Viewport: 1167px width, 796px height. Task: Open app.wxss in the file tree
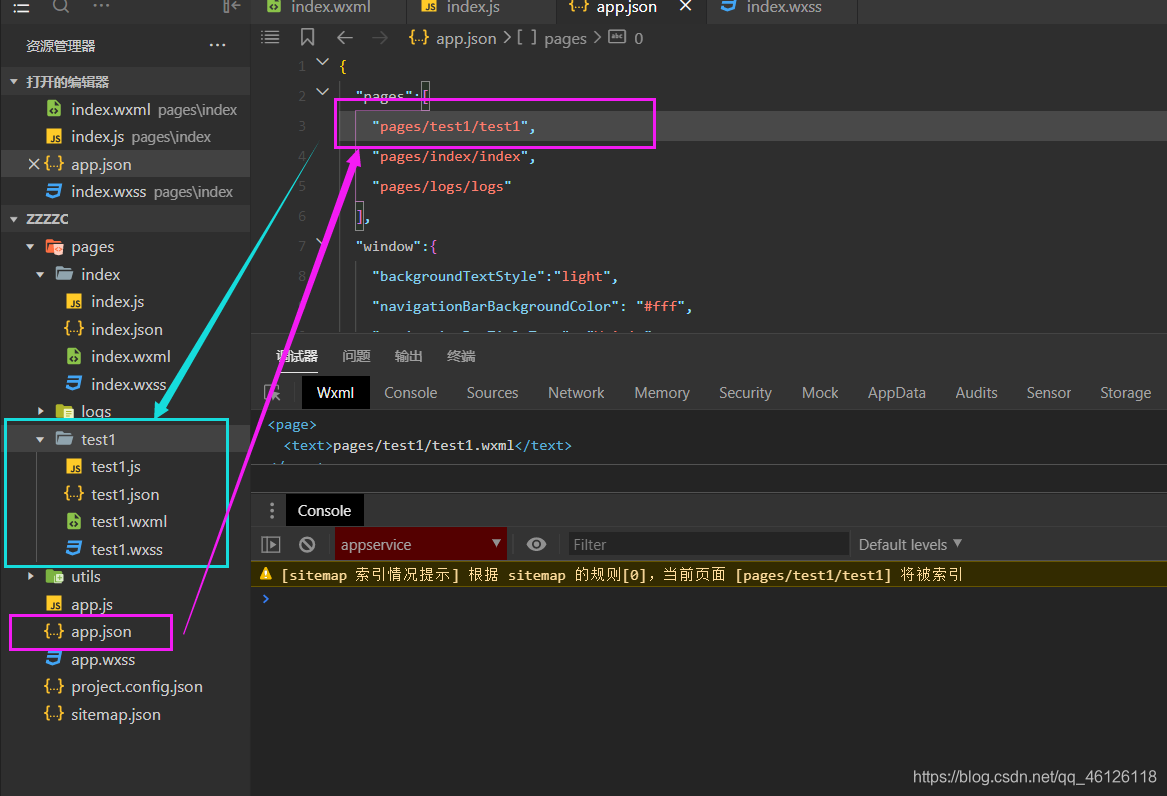click(x=103, y=659)
